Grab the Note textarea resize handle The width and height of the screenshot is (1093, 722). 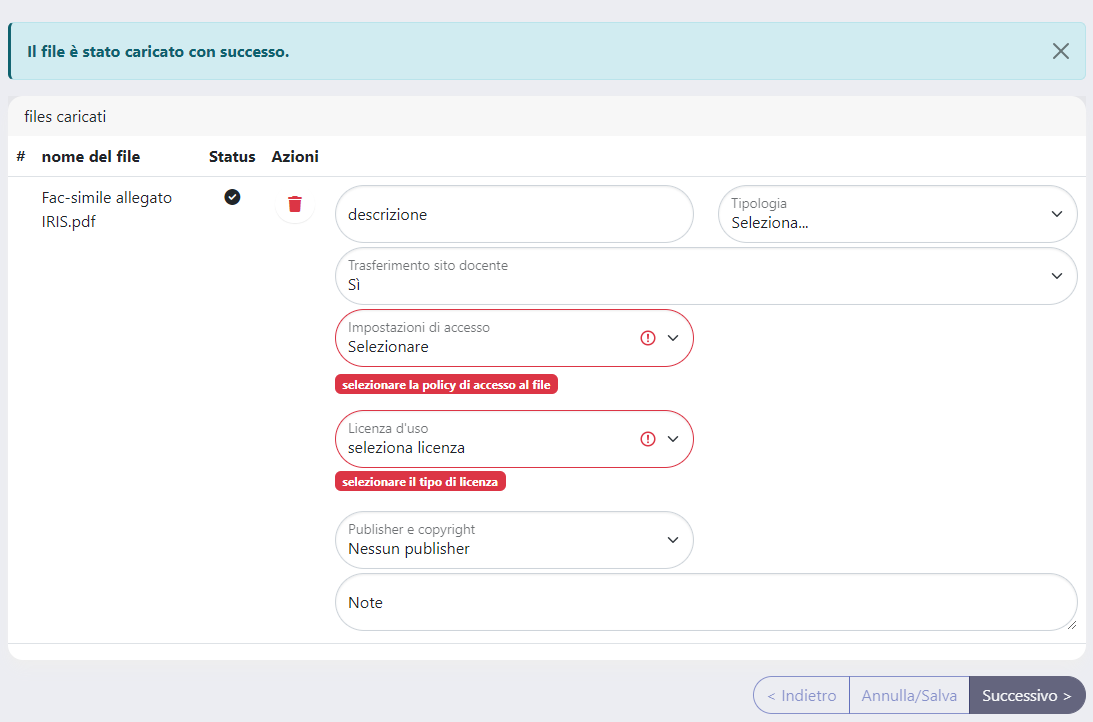pos(1071,624)
